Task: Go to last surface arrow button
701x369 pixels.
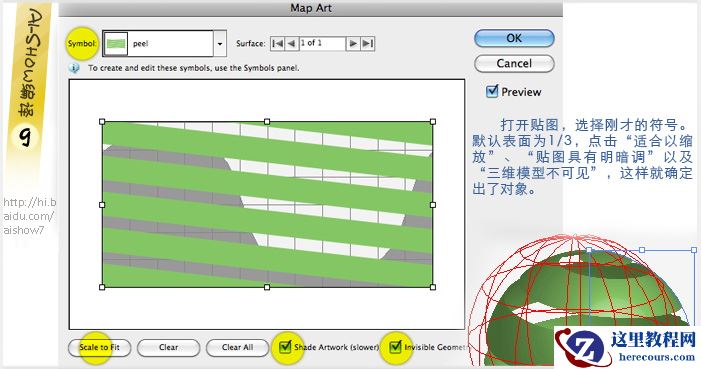Action: click(367, 43)
